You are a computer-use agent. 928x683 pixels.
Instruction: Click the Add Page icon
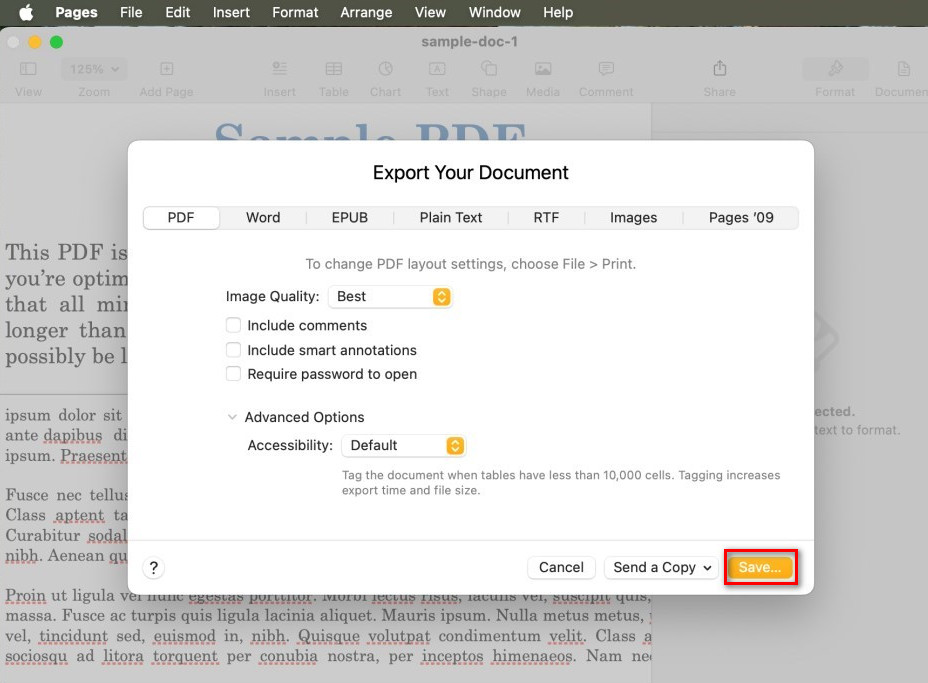coord(164,68)
